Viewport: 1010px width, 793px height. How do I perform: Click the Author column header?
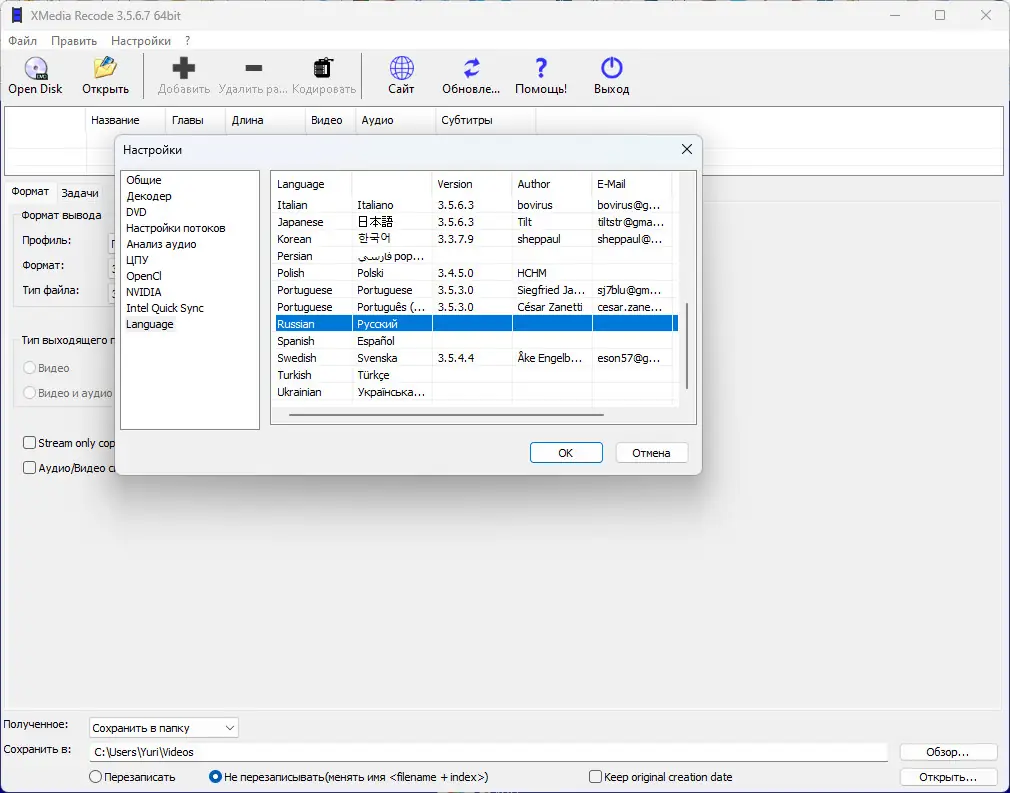pos(552,184)
